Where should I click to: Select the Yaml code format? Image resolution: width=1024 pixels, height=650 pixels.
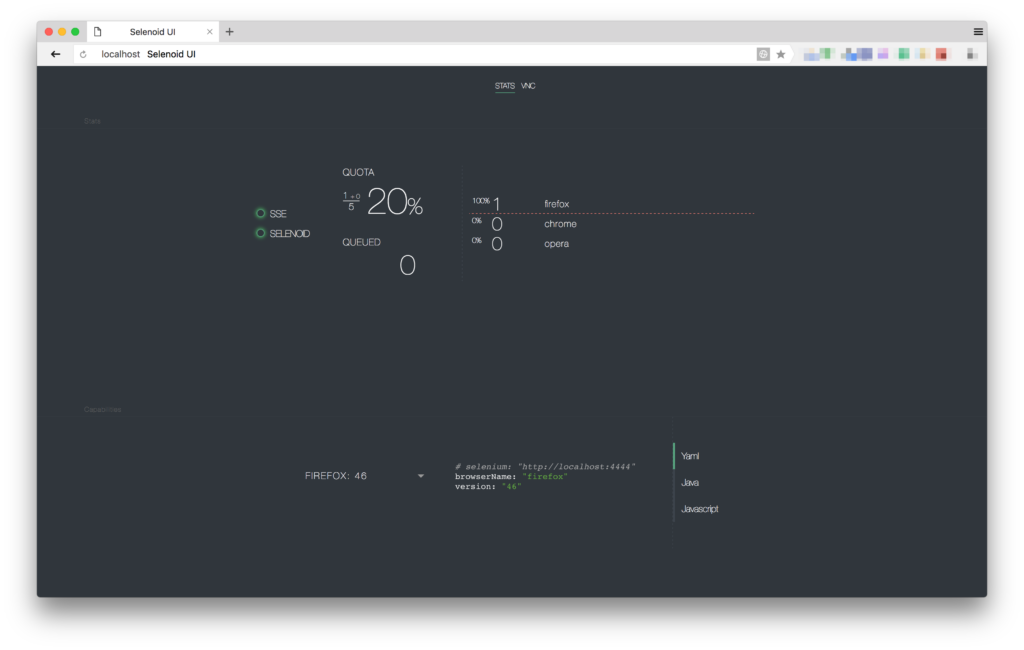point(690,456)
